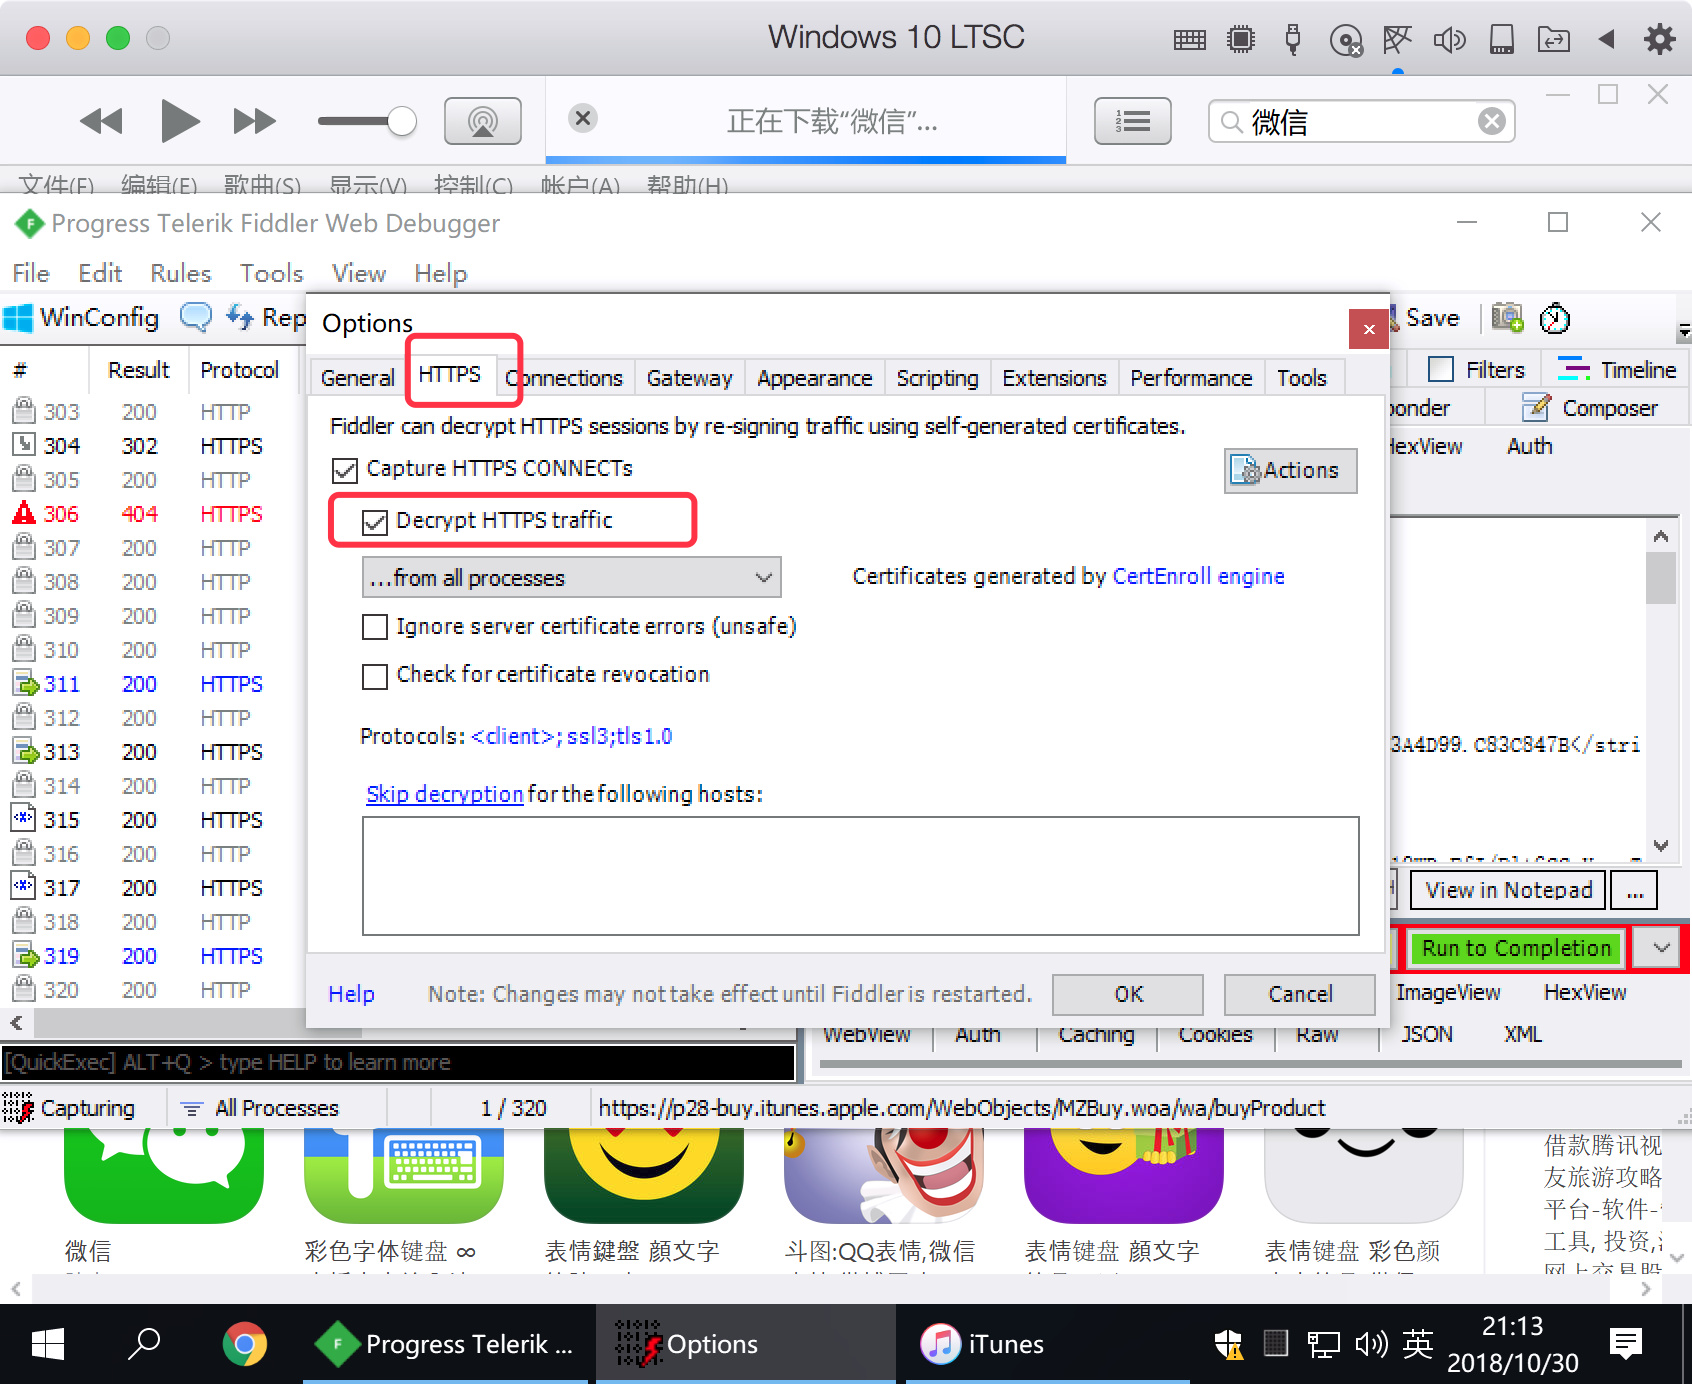Click the Skip decryption link
This screenshot has width=1692, height=1384.
click(x=444, y=794)
